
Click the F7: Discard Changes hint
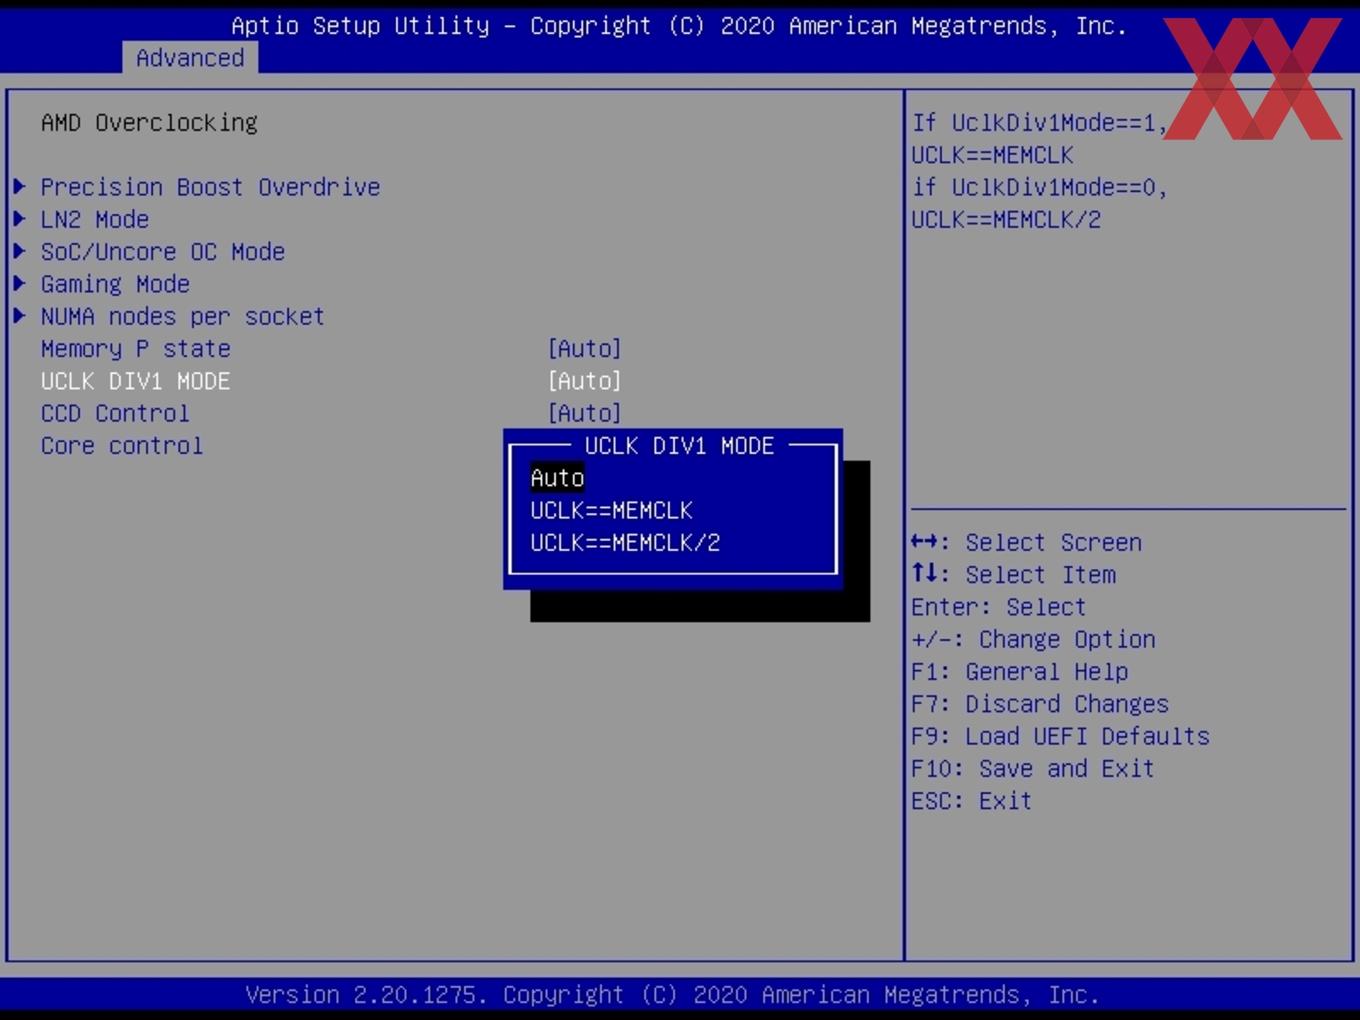pos(1039,704)
